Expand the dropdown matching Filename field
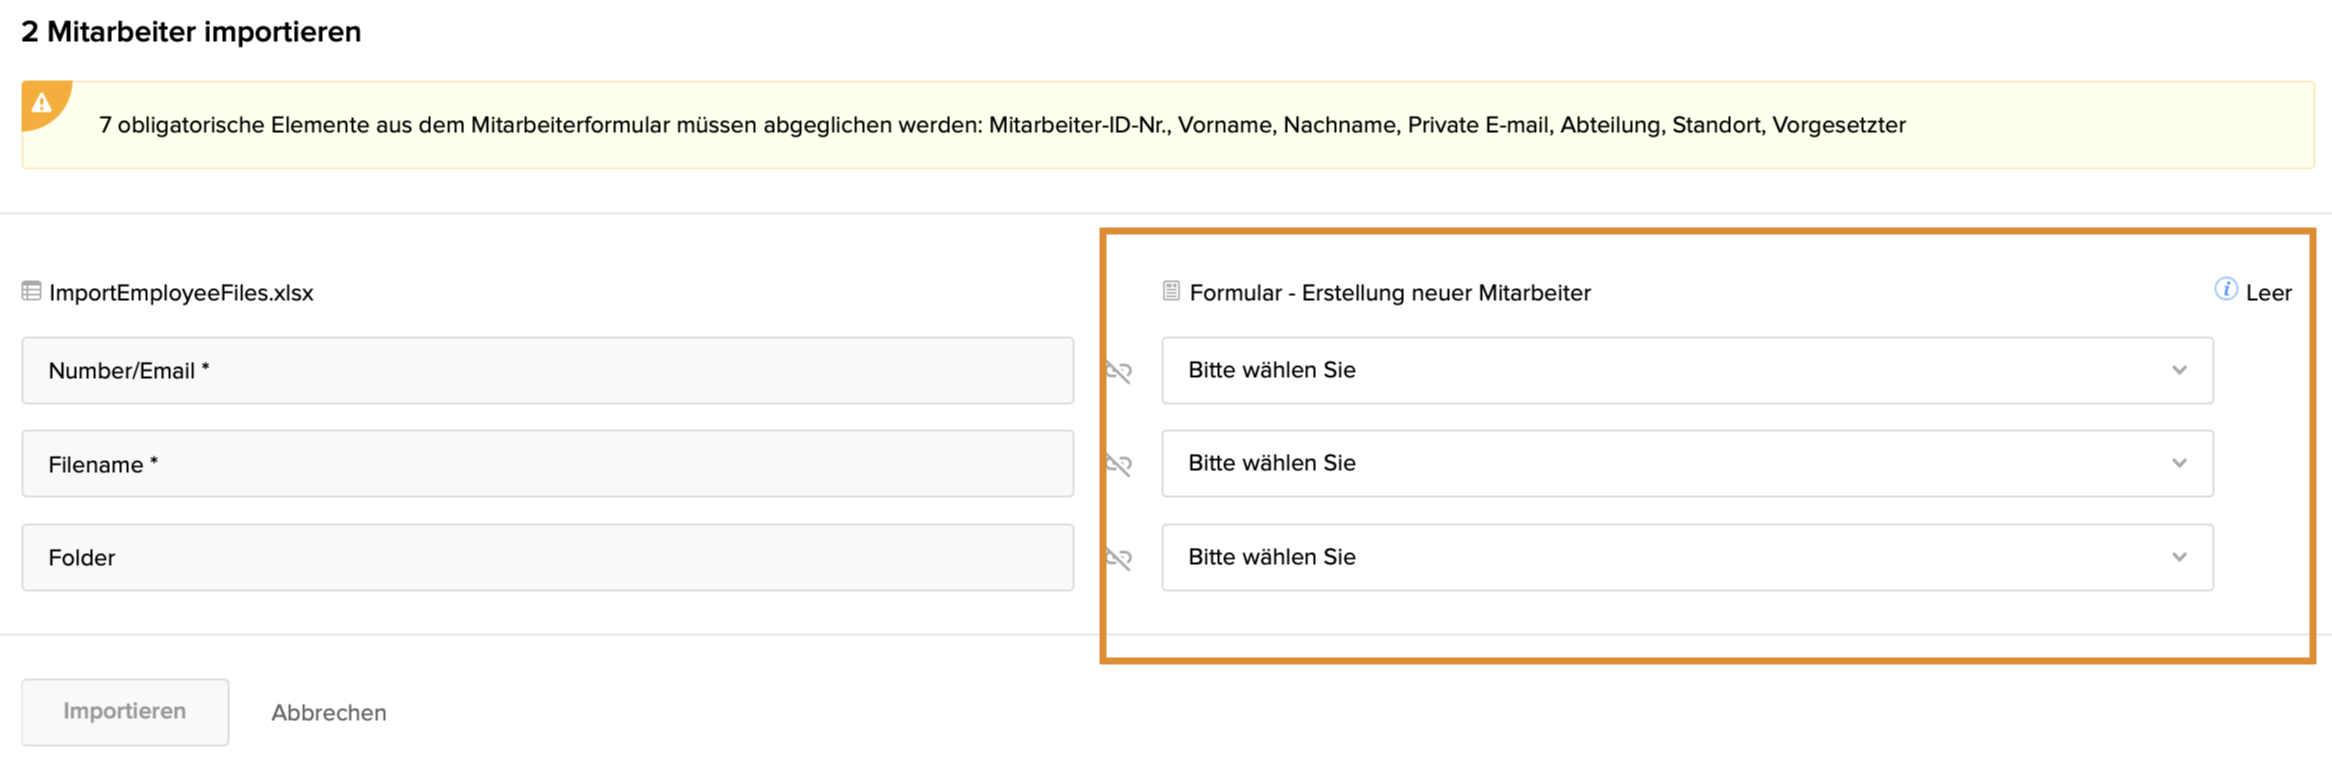The height and width of the screenshot is (760, 2332). tap(1686, 464)
